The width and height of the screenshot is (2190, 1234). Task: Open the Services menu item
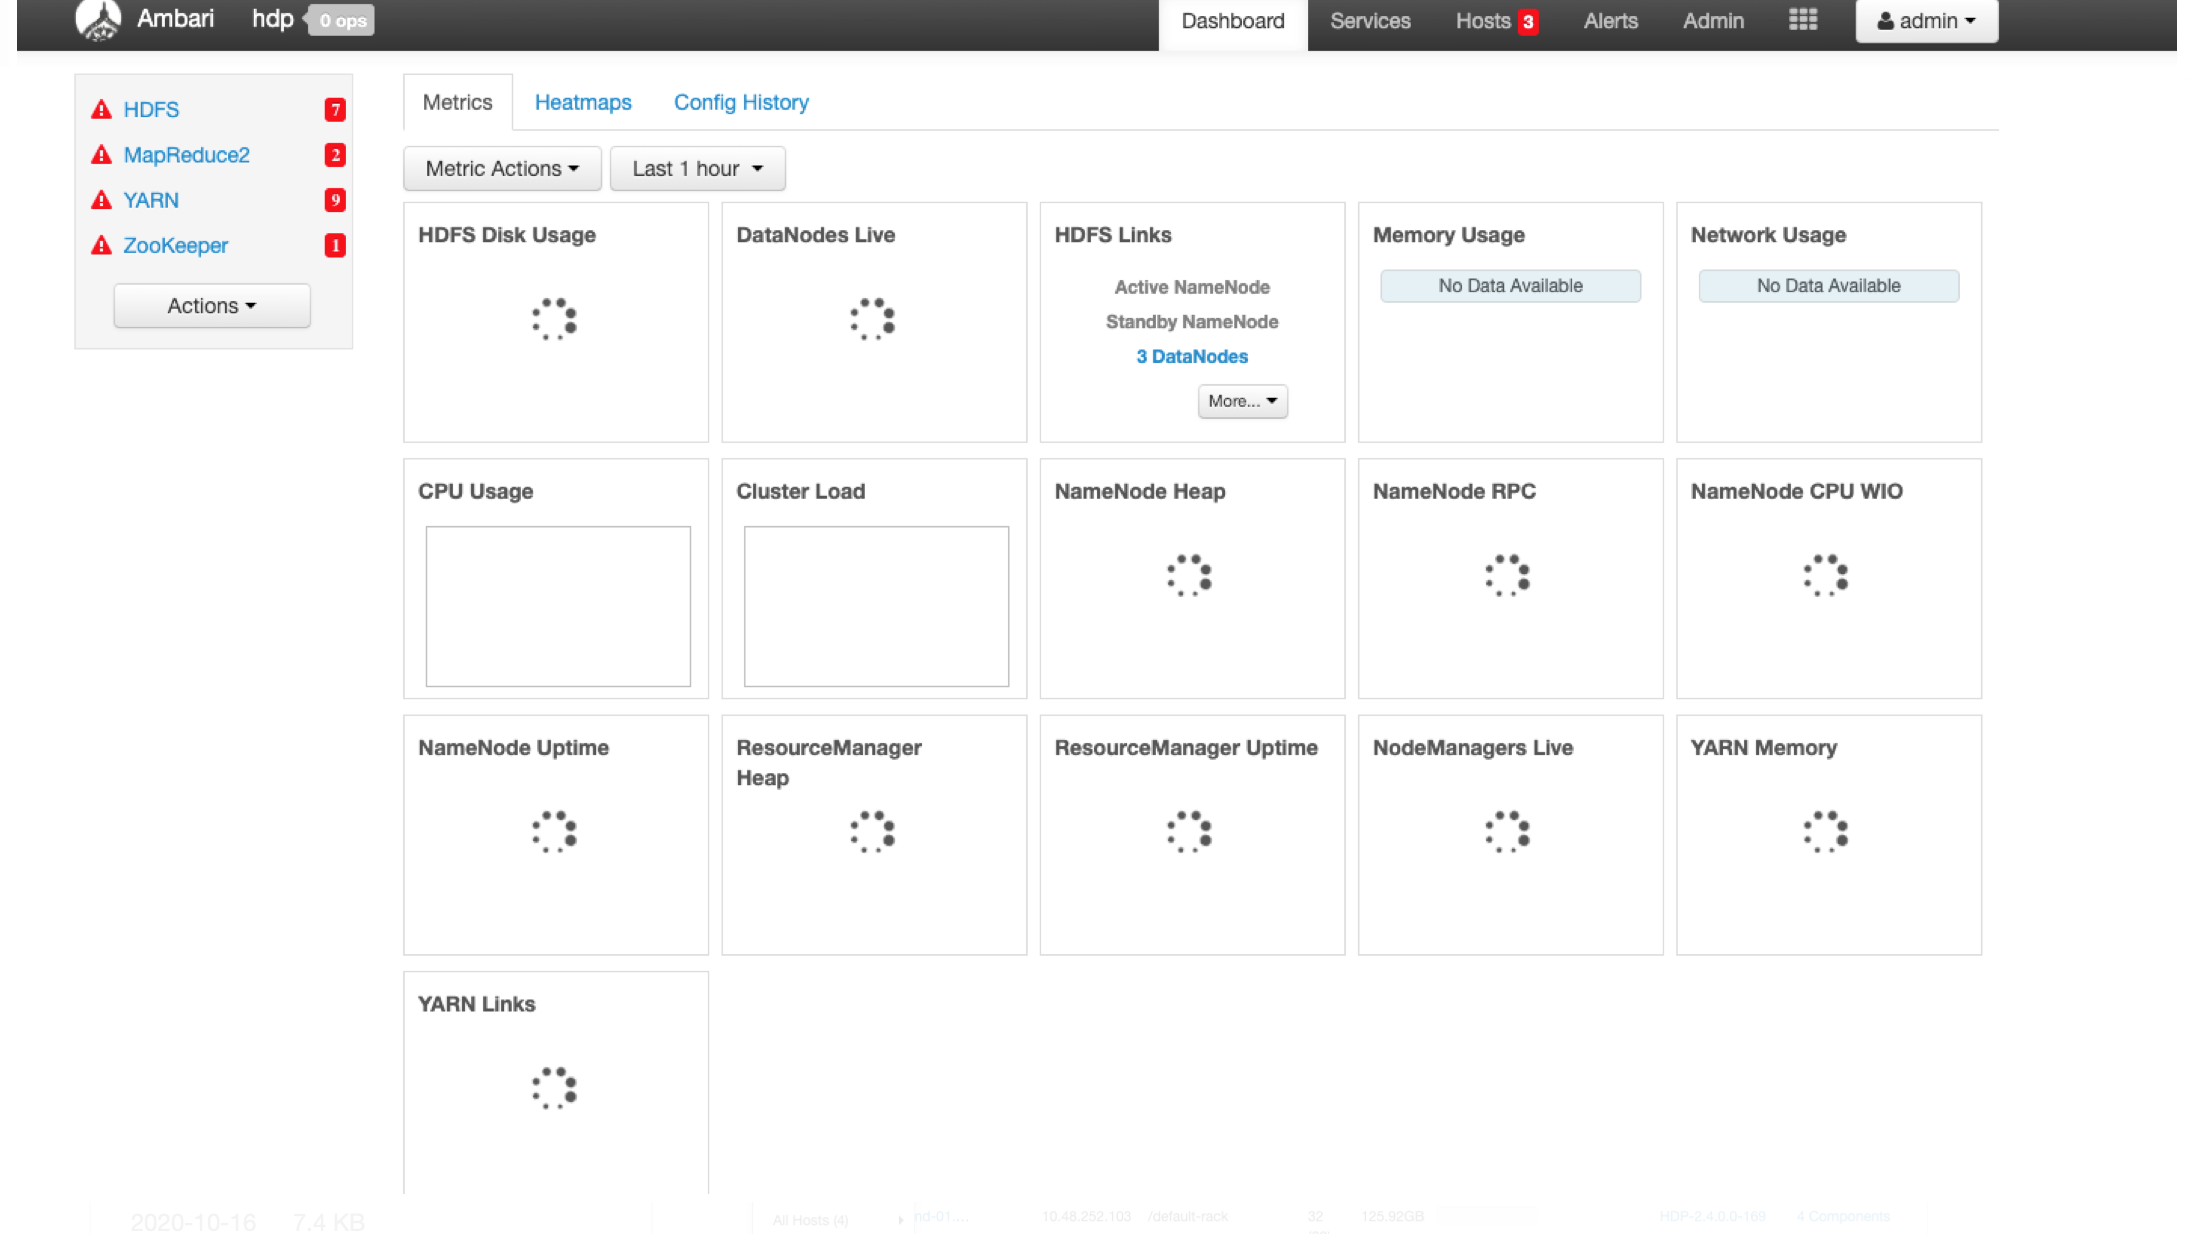point(1370,21)
